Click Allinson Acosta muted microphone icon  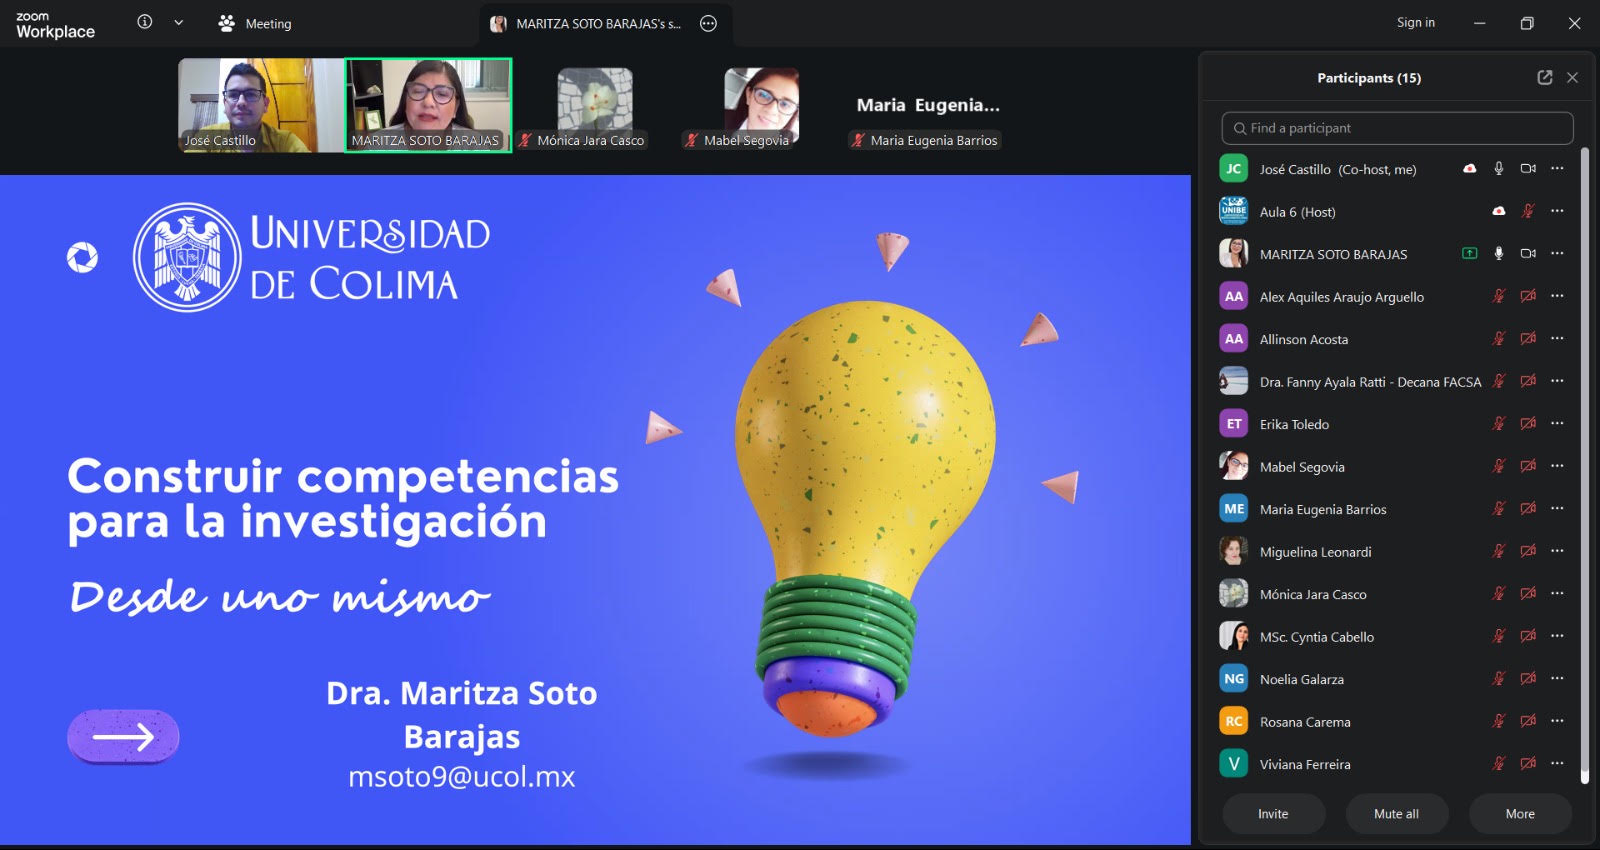pos(1498,339)
